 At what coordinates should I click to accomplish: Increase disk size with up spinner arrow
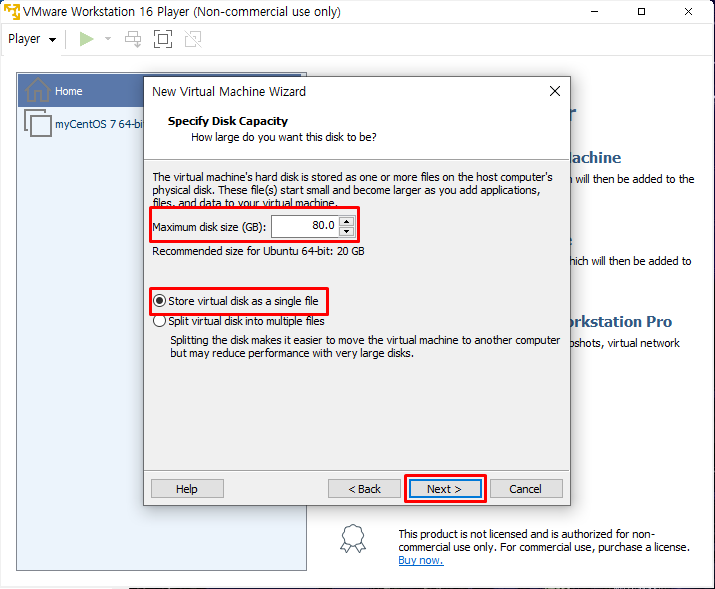point(347,222)
